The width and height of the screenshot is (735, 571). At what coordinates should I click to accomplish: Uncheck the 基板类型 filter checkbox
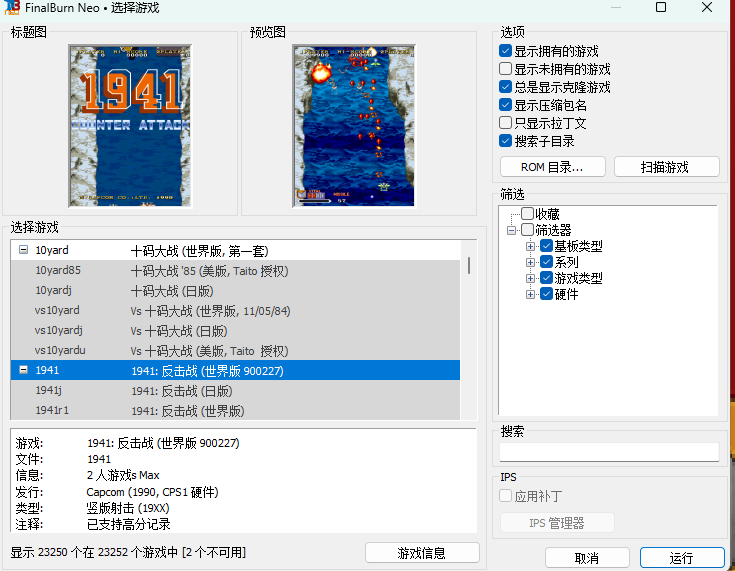pyautogui.click(x=546, y=246)
